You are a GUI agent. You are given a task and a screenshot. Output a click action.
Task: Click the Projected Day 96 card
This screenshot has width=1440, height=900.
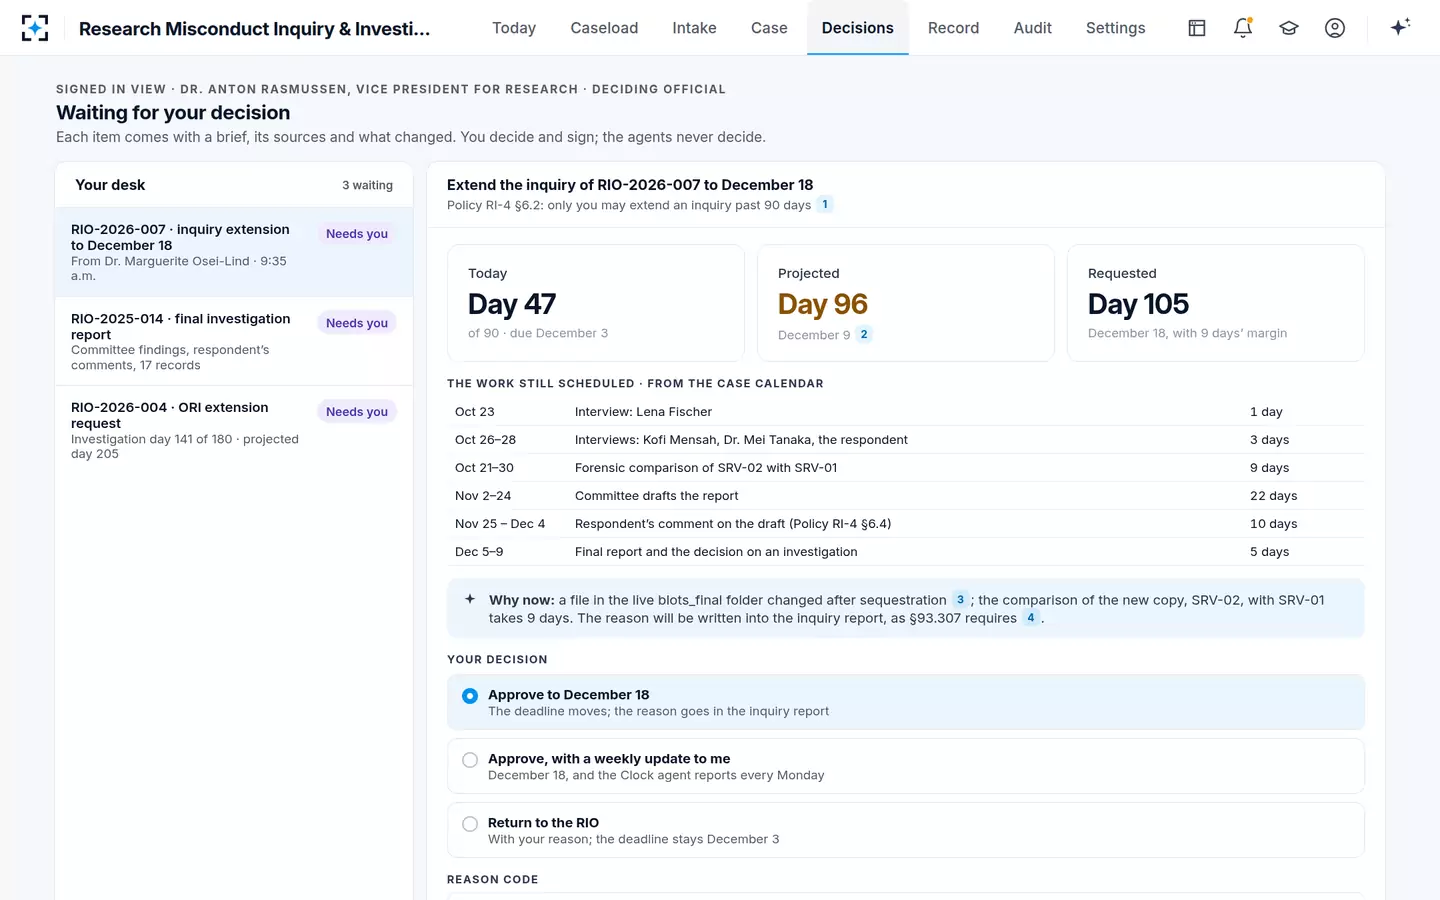[x=906, y=303]
